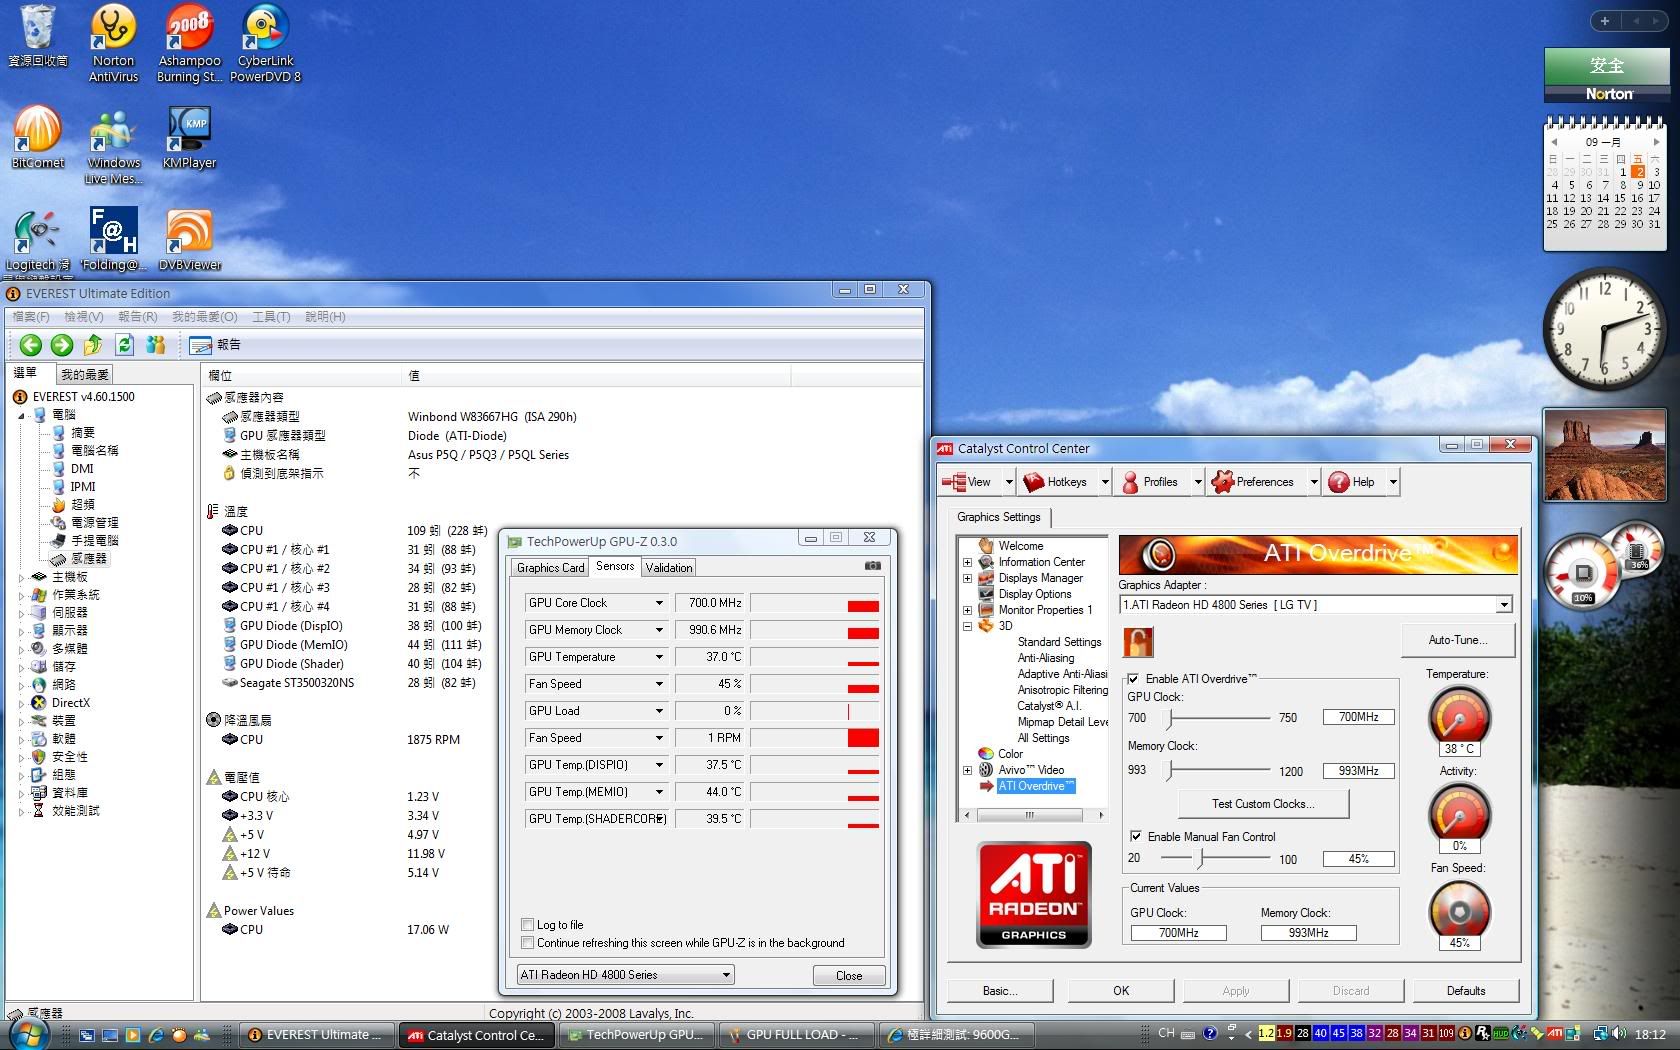The width and height of the screenshot is (1680, 1050).
Task: Open the 報告(R) menu in EVEREST
Action: pyautogui.click(x=138, y=317)
